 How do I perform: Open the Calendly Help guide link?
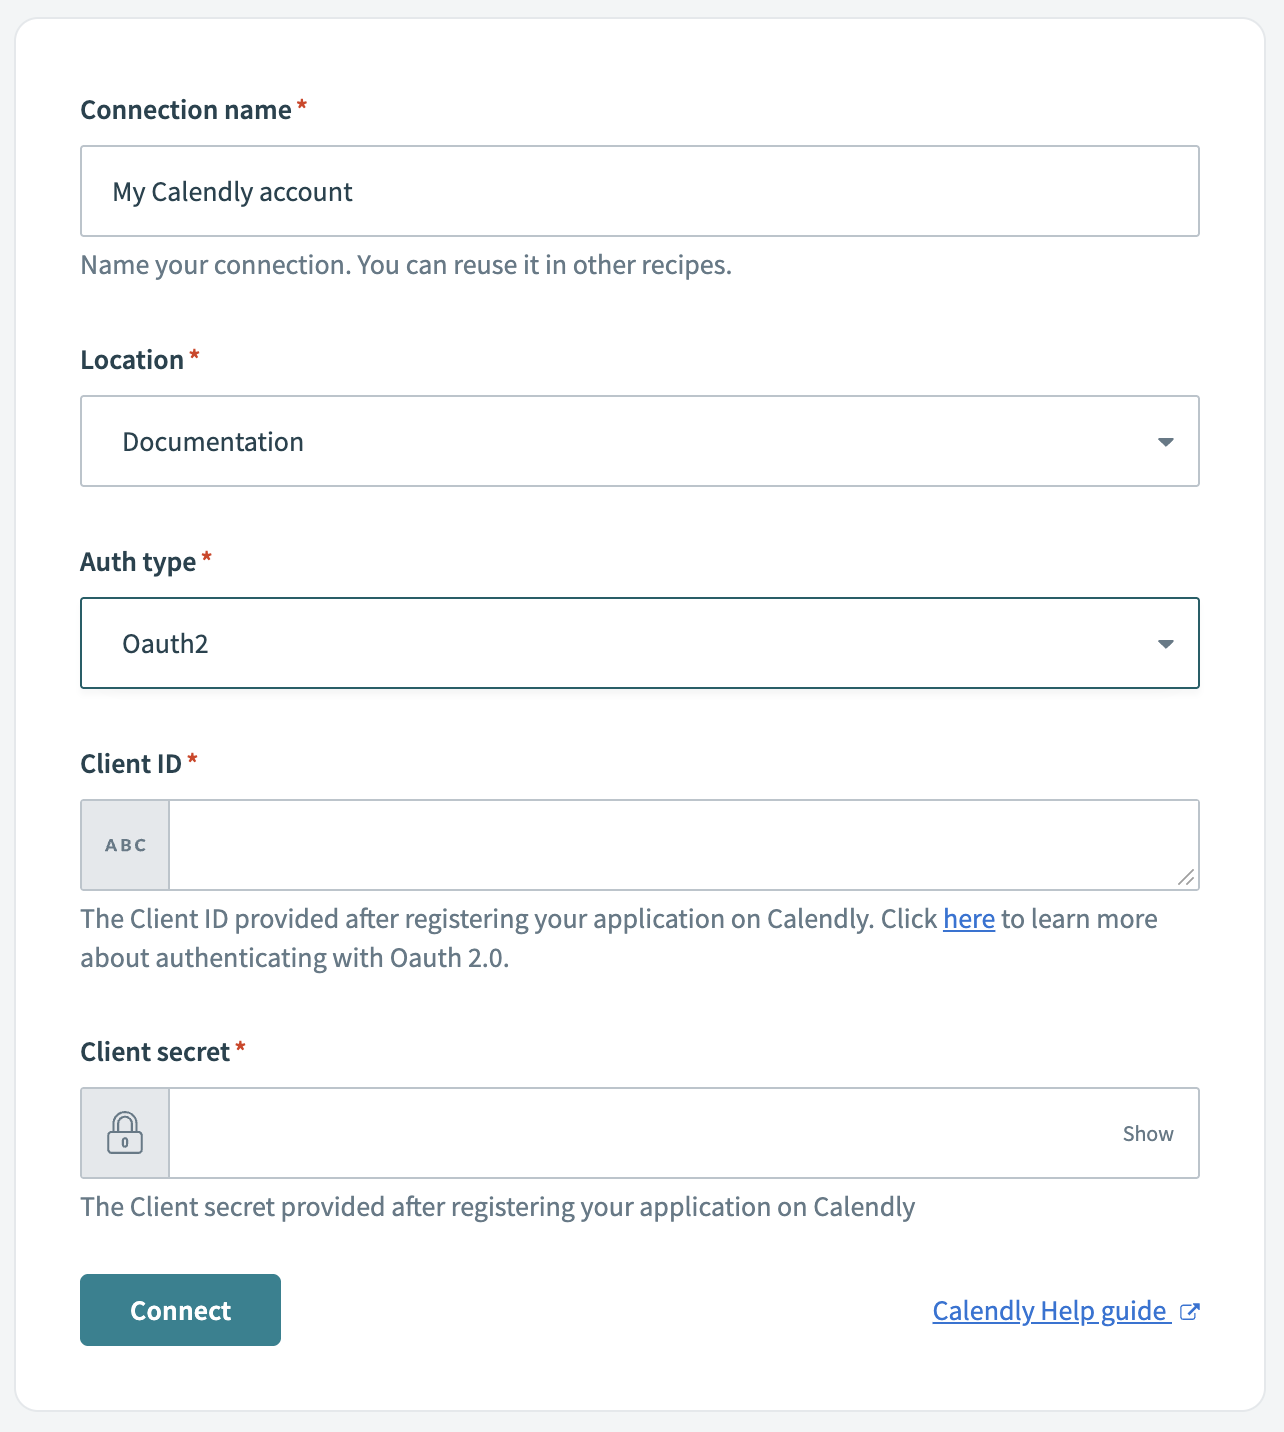1048,1311
